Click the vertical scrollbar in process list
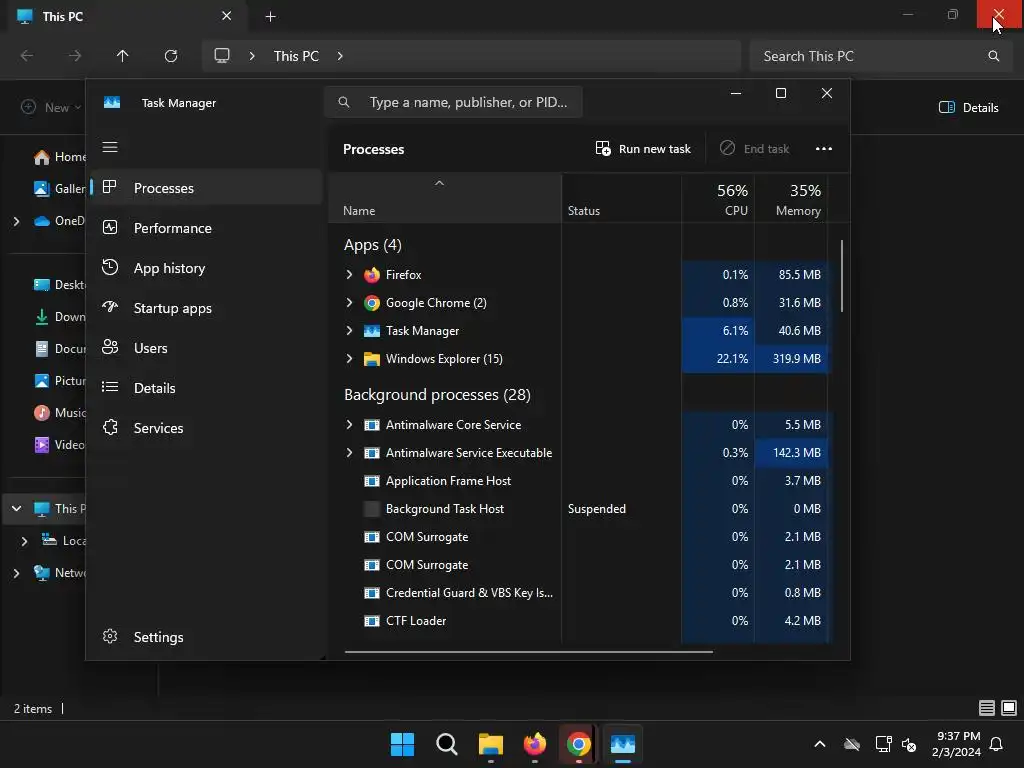The width and height of the screenshot is (1024, 768). (841, 276)
